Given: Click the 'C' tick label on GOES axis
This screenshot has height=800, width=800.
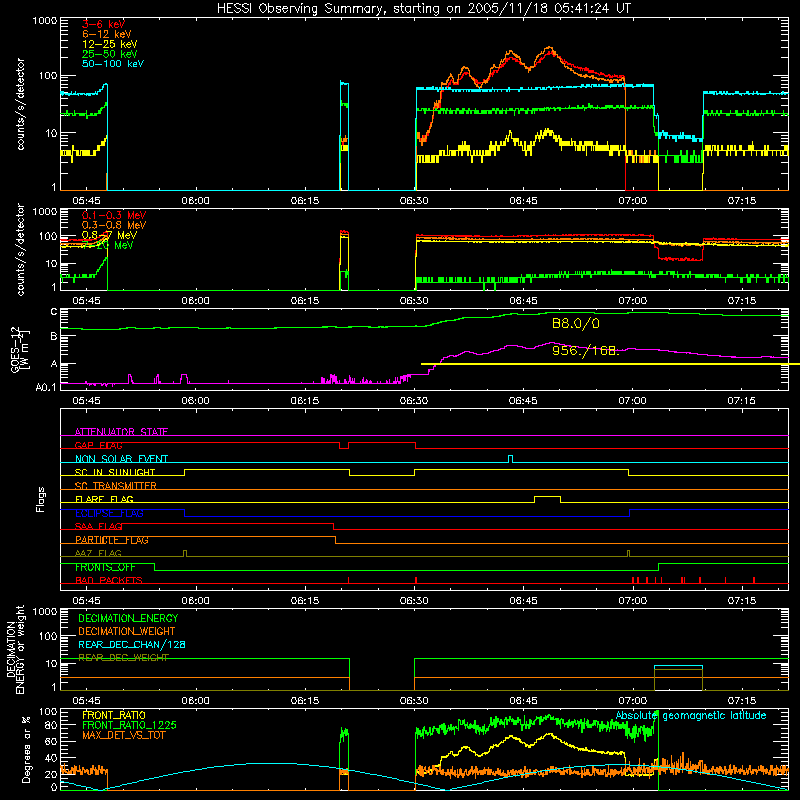Looking at the screenshot, I should pos(54,312).
